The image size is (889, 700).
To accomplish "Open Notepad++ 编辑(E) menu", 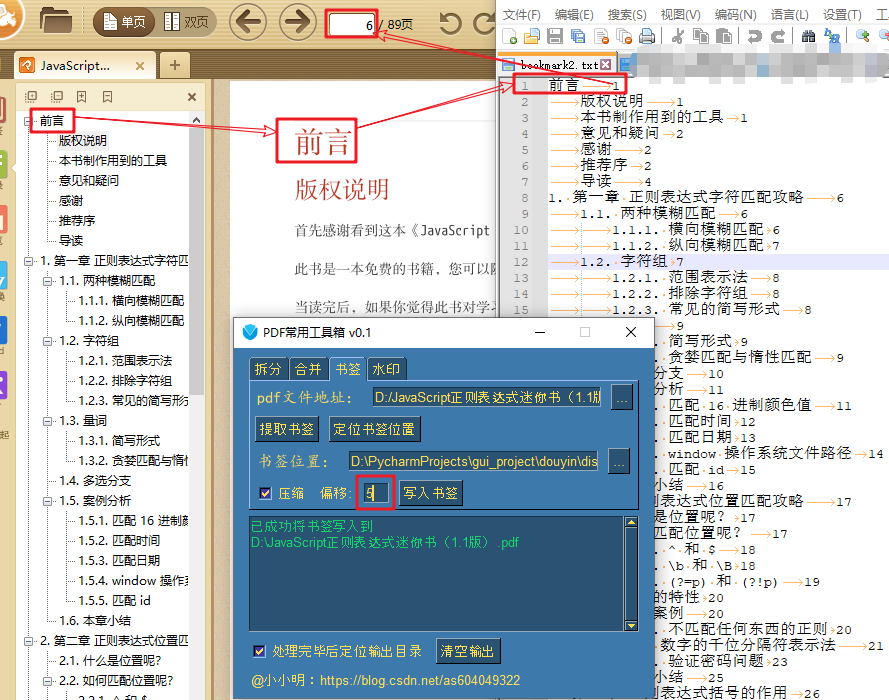I will (574, 15).
